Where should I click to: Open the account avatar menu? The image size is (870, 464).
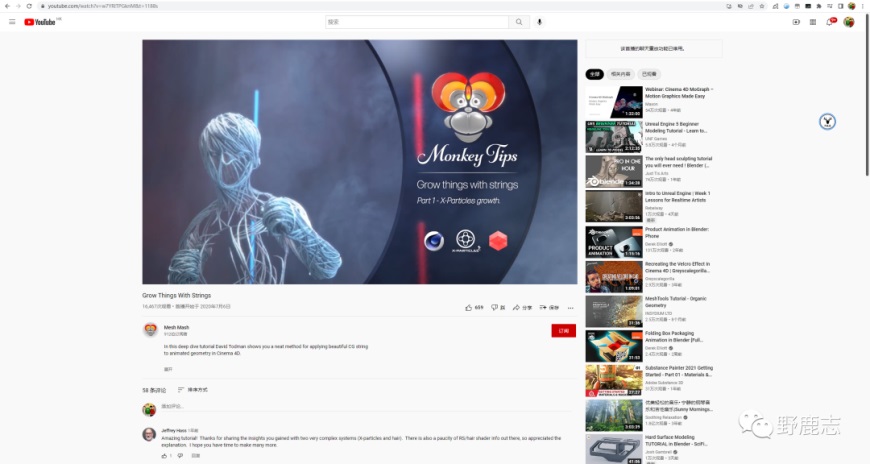point(849,22)
